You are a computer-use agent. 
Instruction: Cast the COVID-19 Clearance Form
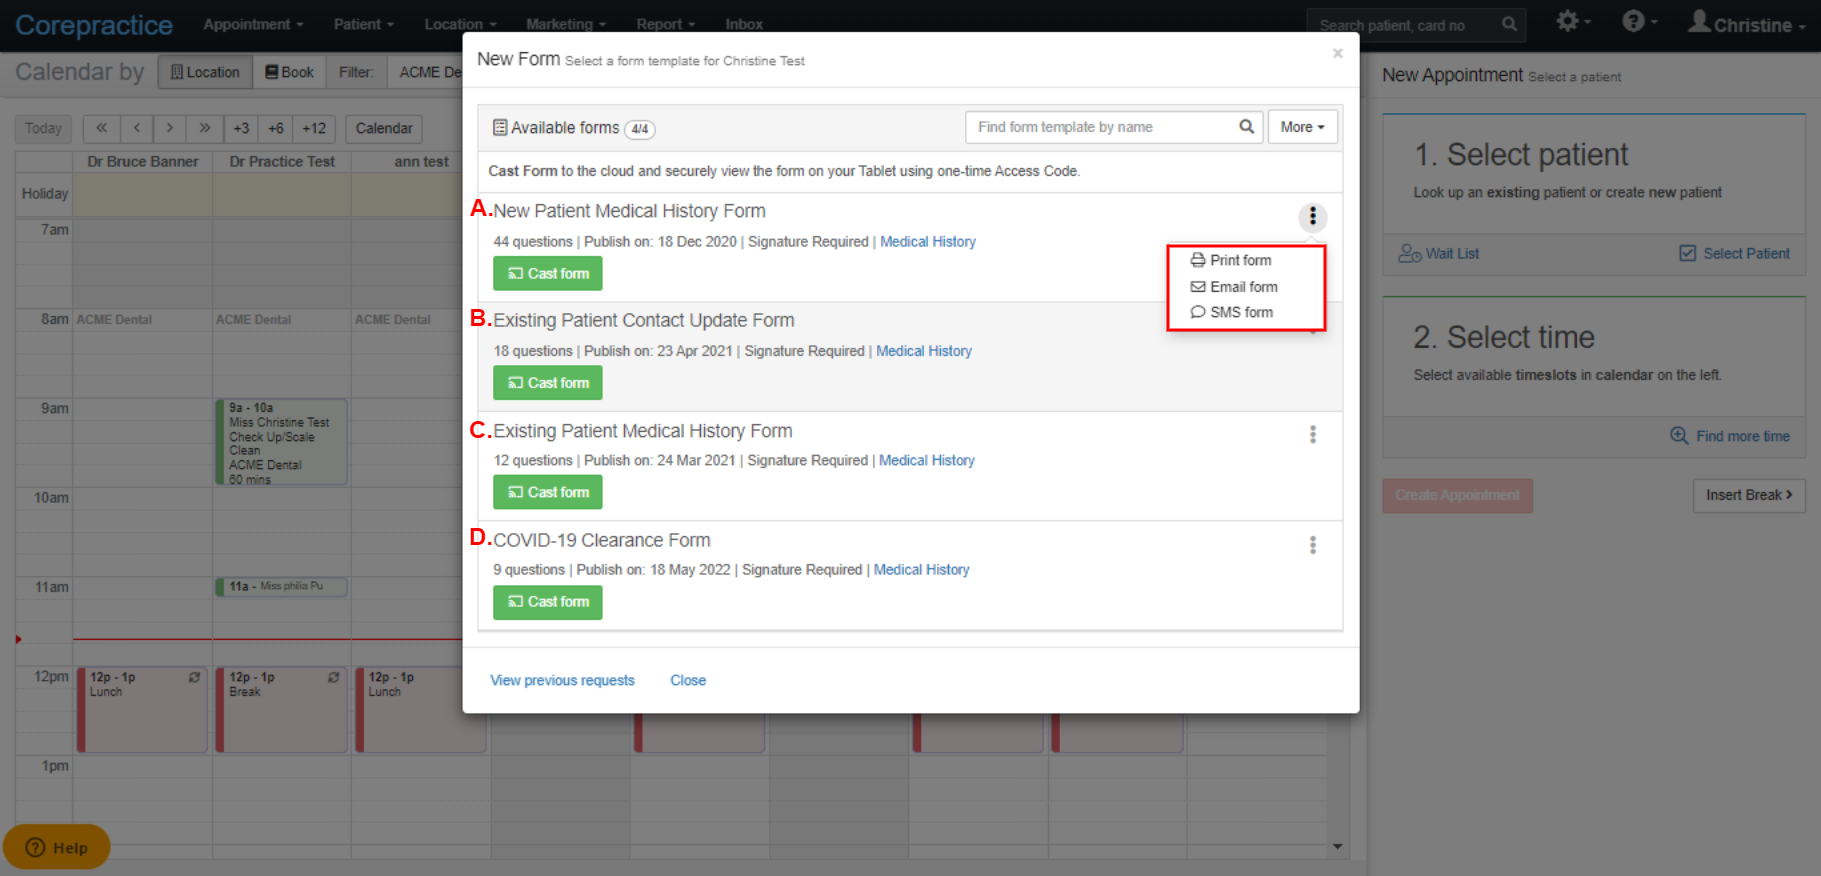tap(547, 602)
